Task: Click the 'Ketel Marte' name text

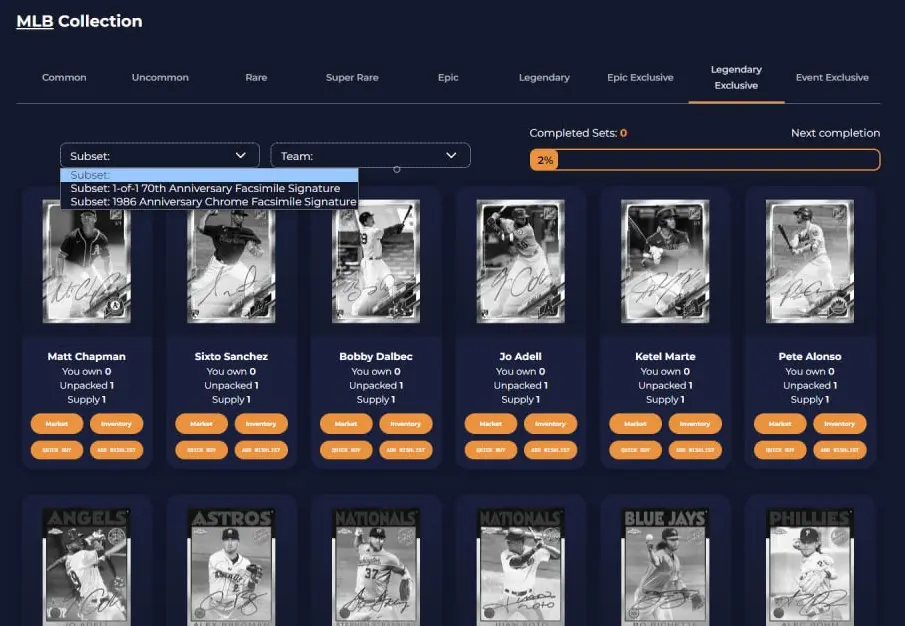Action: [x=665, y=357]
